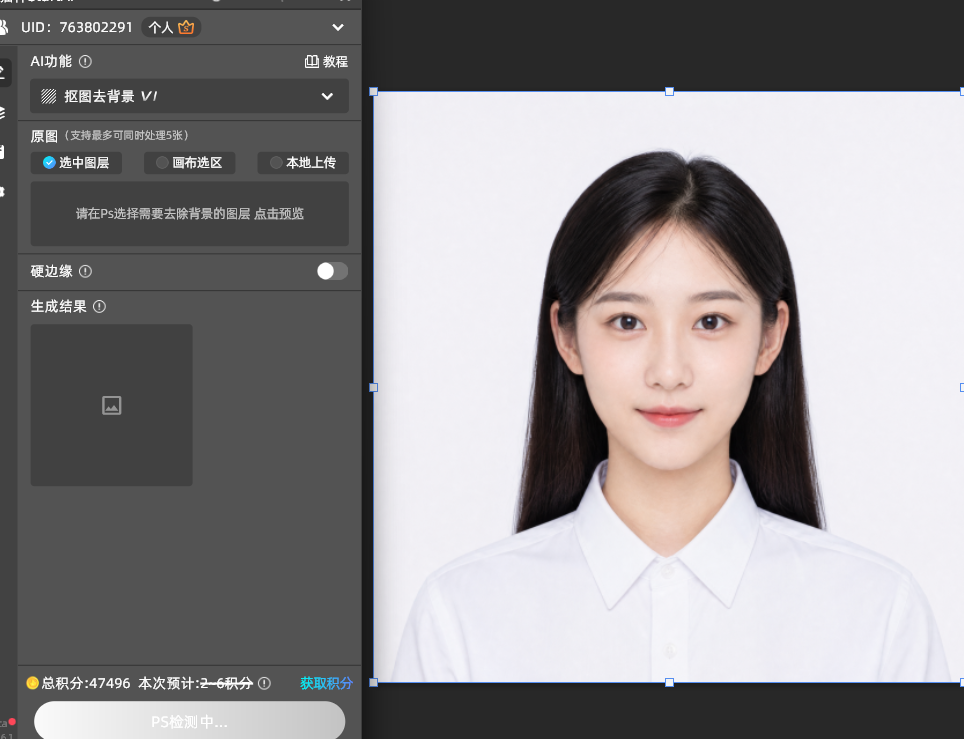Click the PS检测中... button

coord(189,721)
